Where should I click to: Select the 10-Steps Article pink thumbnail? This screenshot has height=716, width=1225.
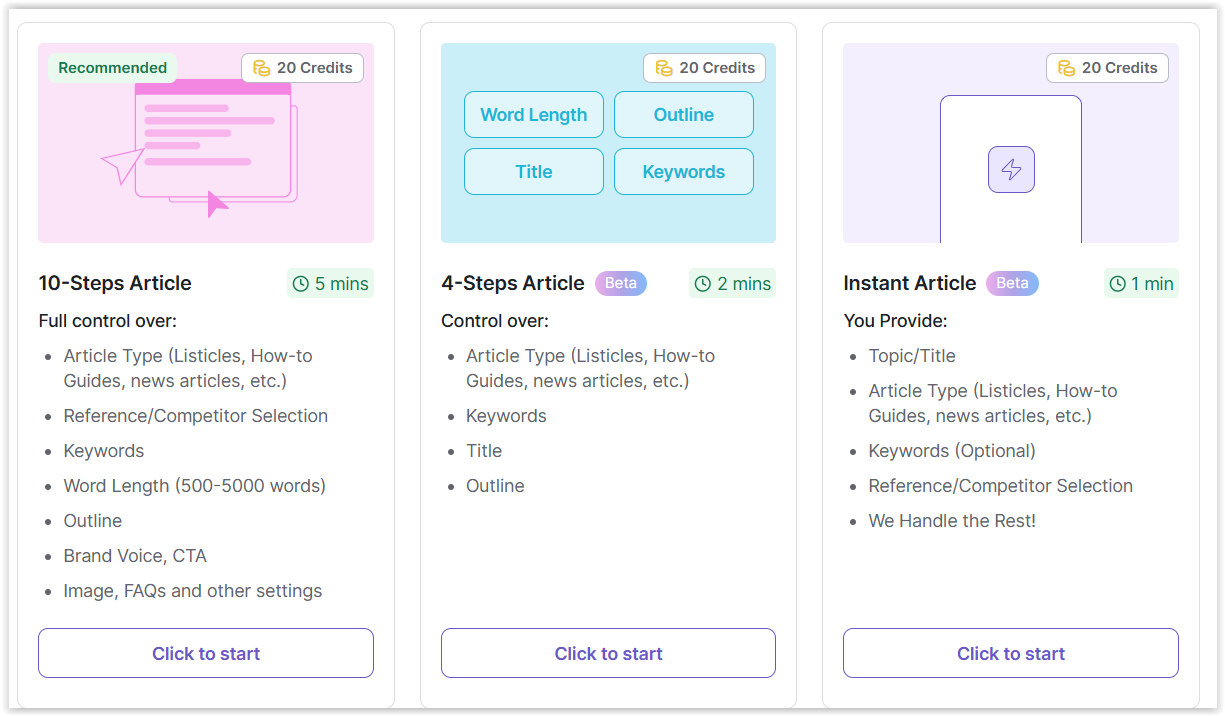(206, 143)
